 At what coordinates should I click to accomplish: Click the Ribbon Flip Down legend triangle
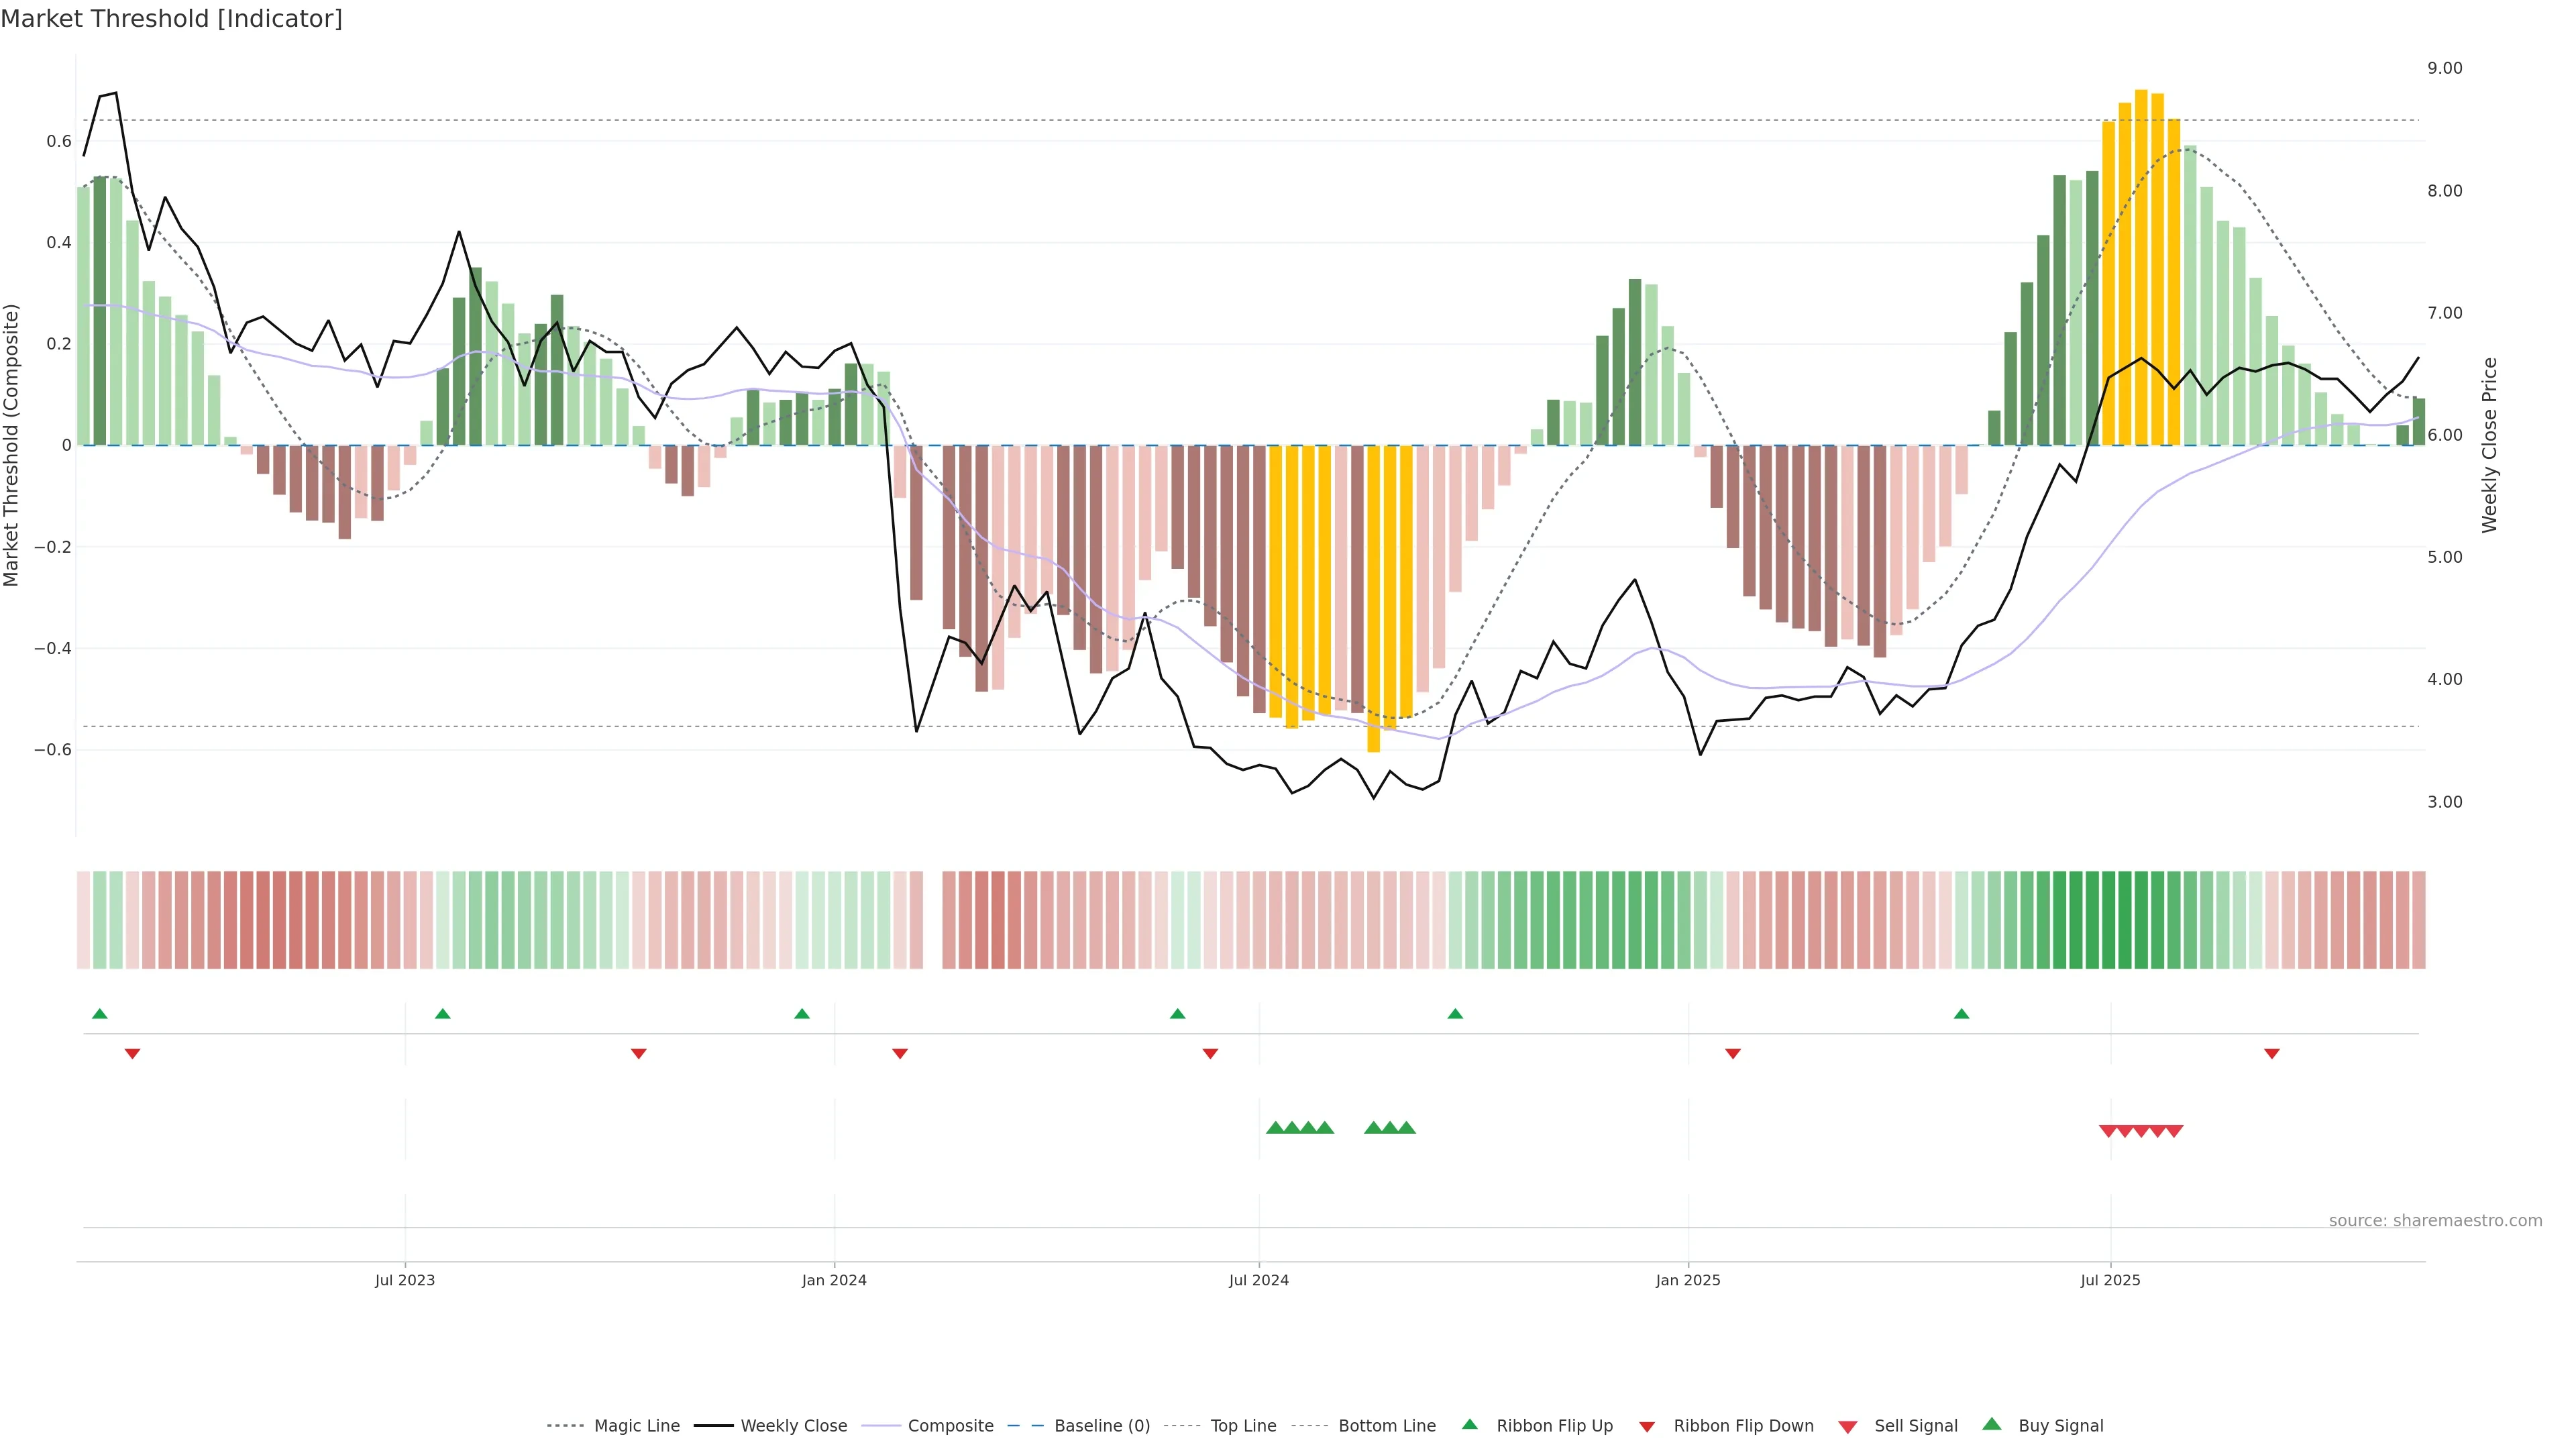pyautogui.click(x=1647, y=1426)
